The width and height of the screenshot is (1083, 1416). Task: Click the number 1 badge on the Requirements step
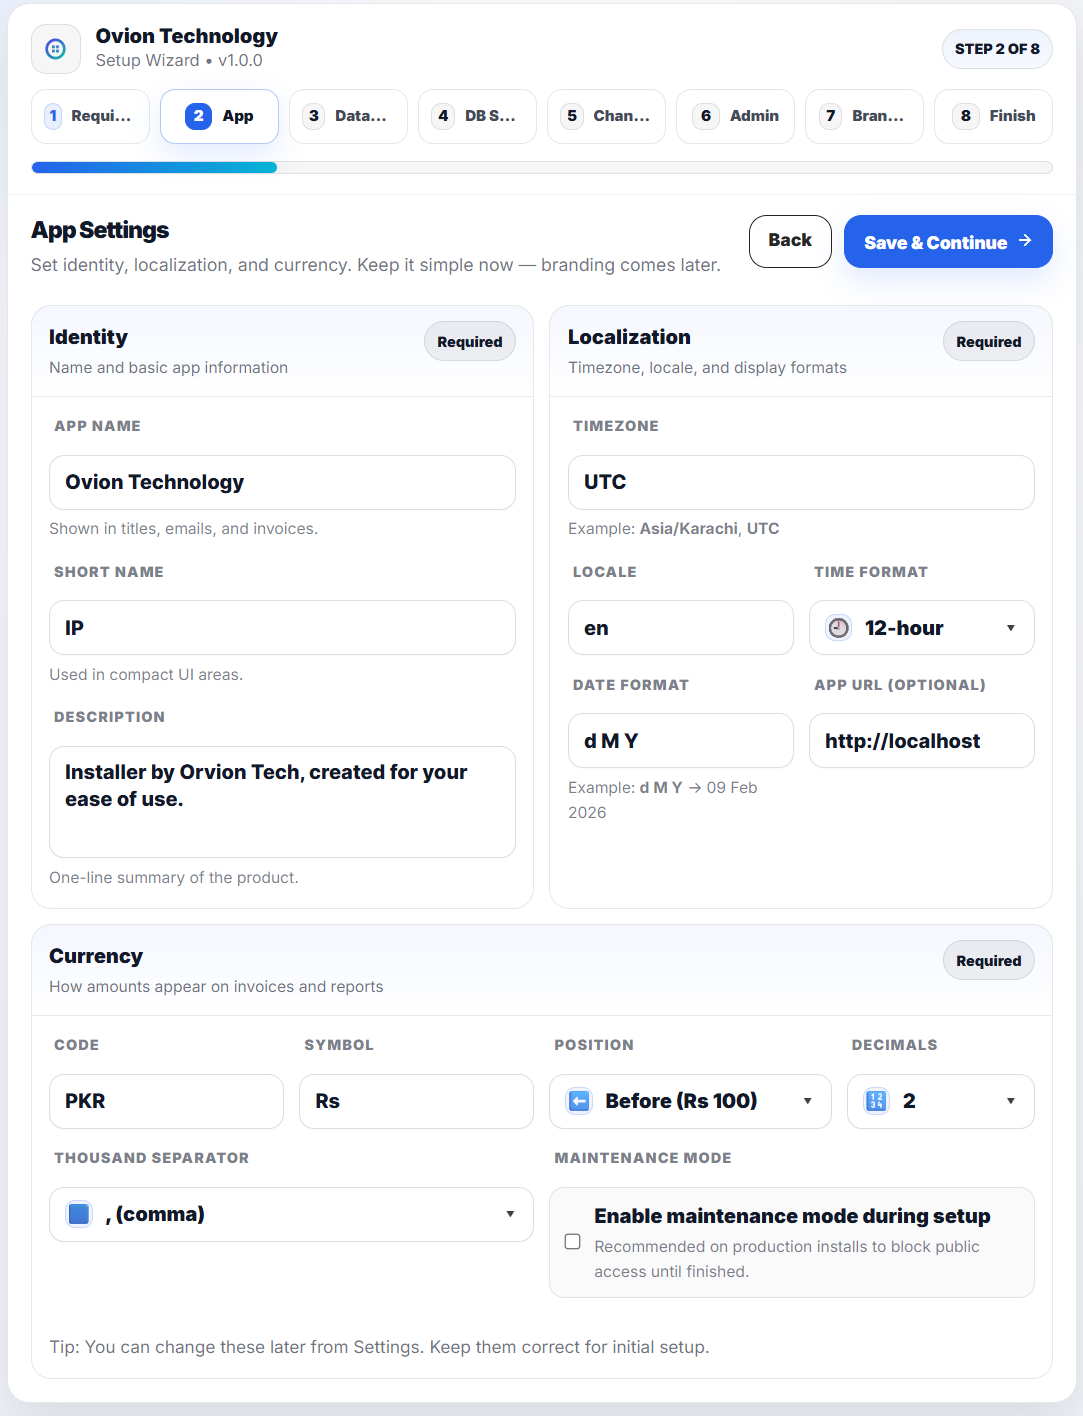pos(53,116)
